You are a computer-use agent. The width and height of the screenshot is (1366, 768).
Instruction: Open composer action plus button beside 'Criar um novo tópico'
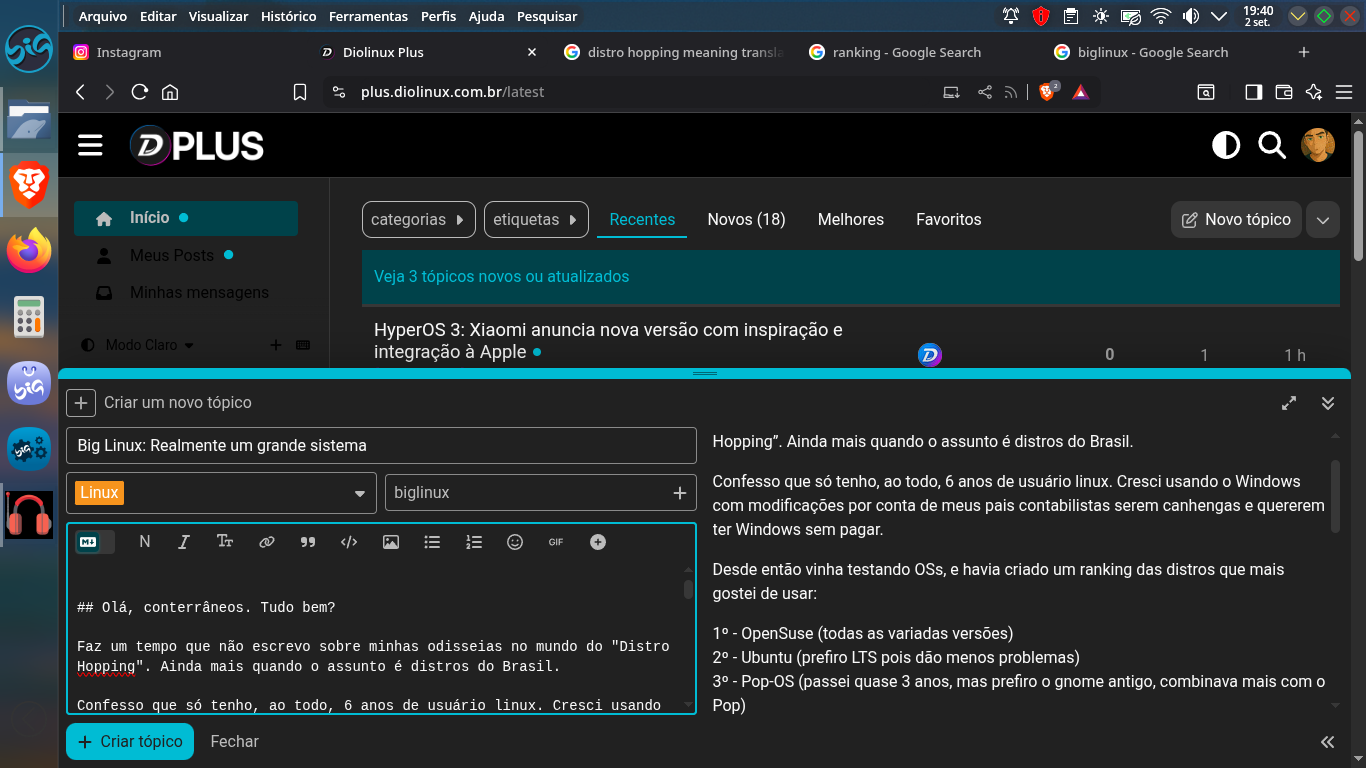tap(81, 403)
